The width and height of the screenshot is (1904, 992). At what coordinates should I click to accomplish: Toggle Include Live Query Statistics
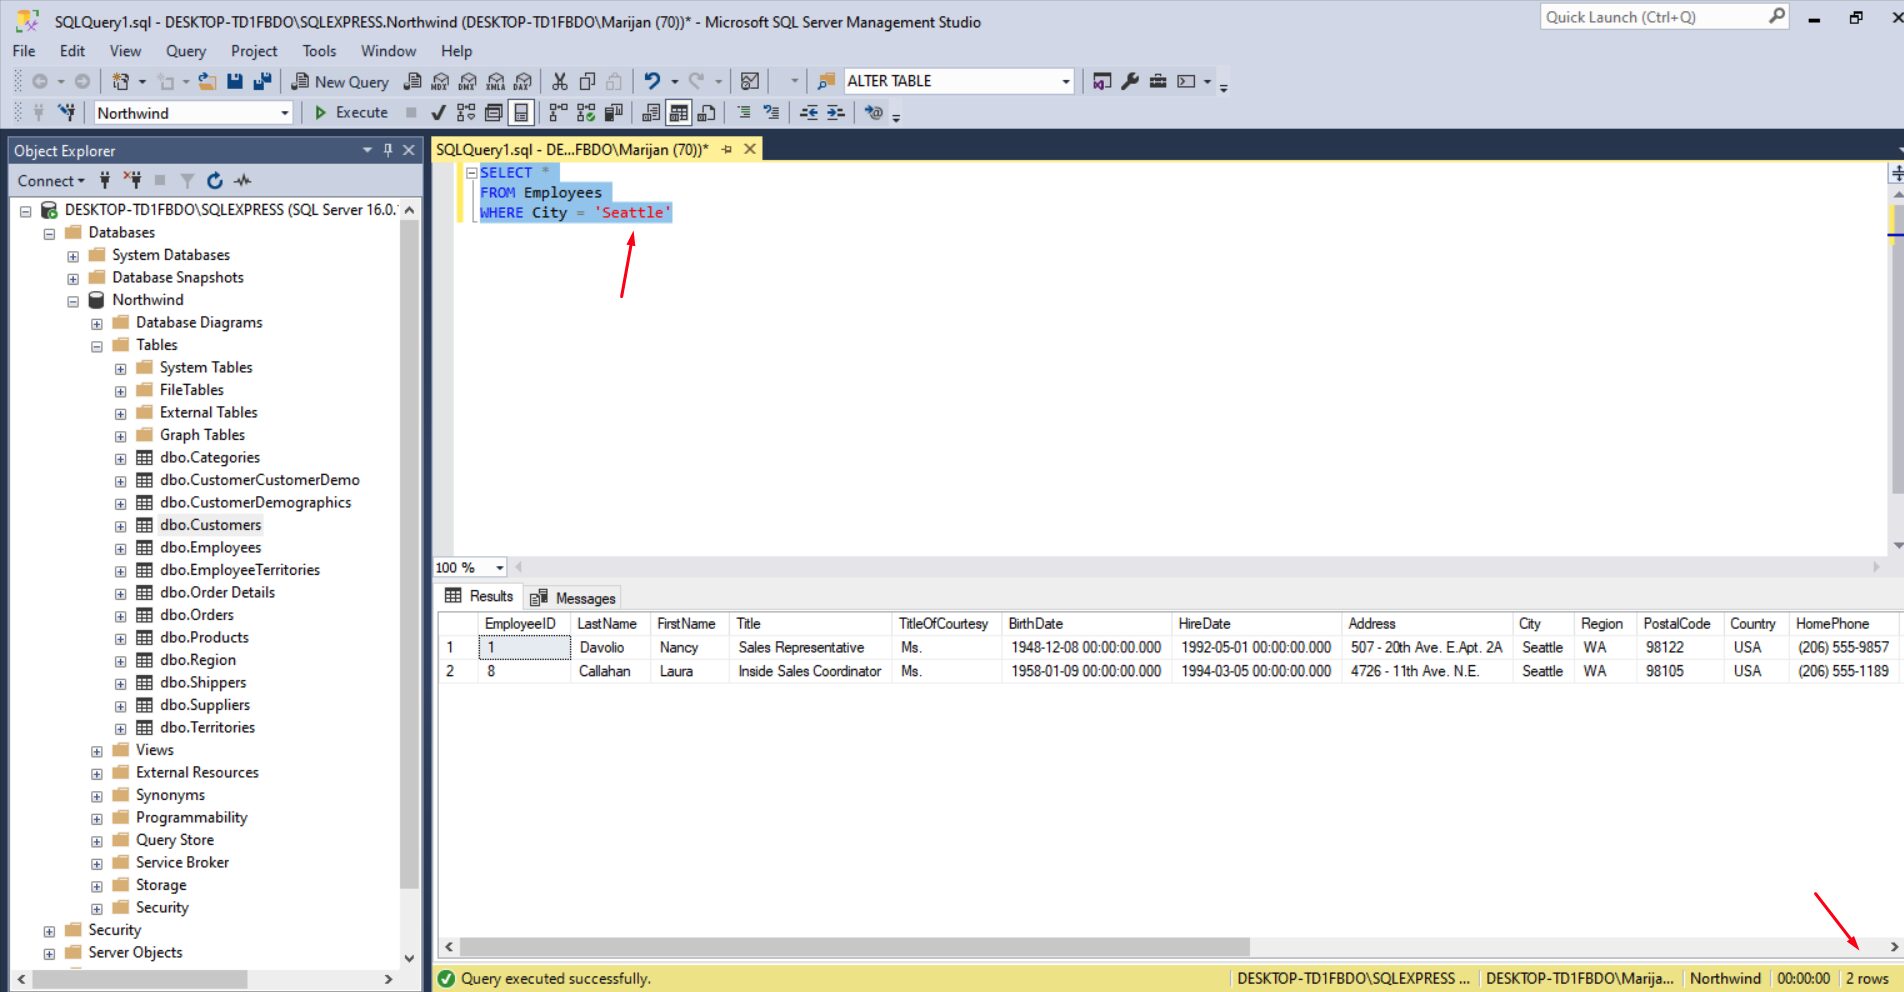pos(586,113)
